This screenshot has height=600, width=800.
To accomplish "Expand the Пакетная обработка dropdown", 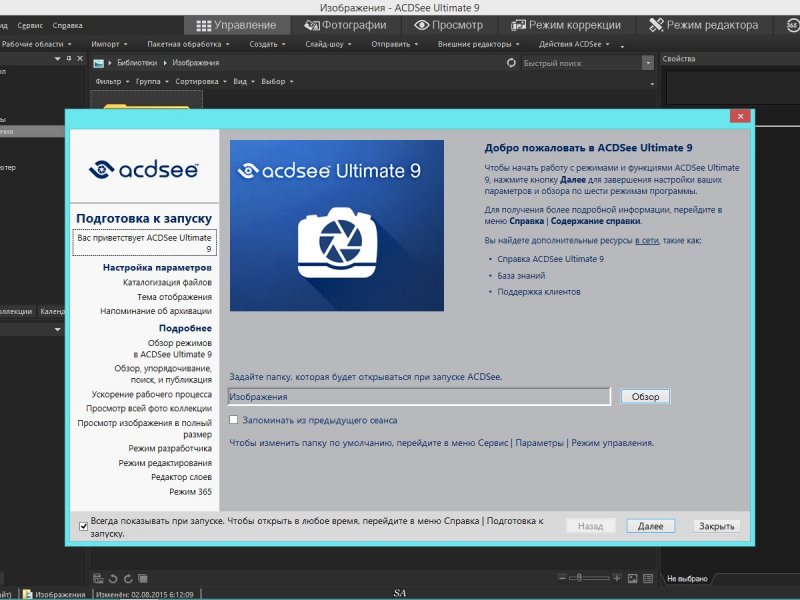I will 188,44.
